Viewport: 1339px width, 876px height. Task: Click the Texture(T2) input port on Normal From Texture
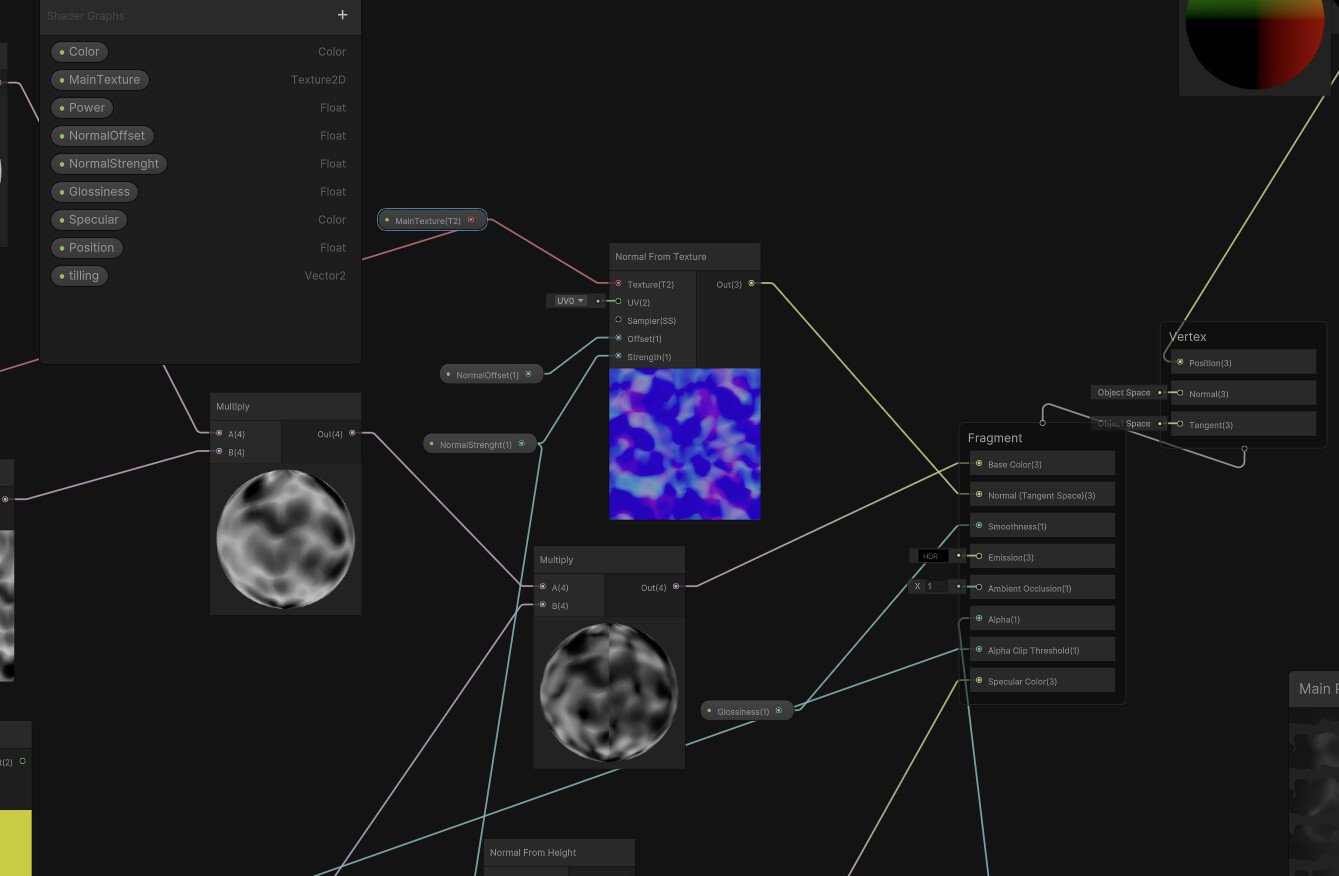[619, 284]
